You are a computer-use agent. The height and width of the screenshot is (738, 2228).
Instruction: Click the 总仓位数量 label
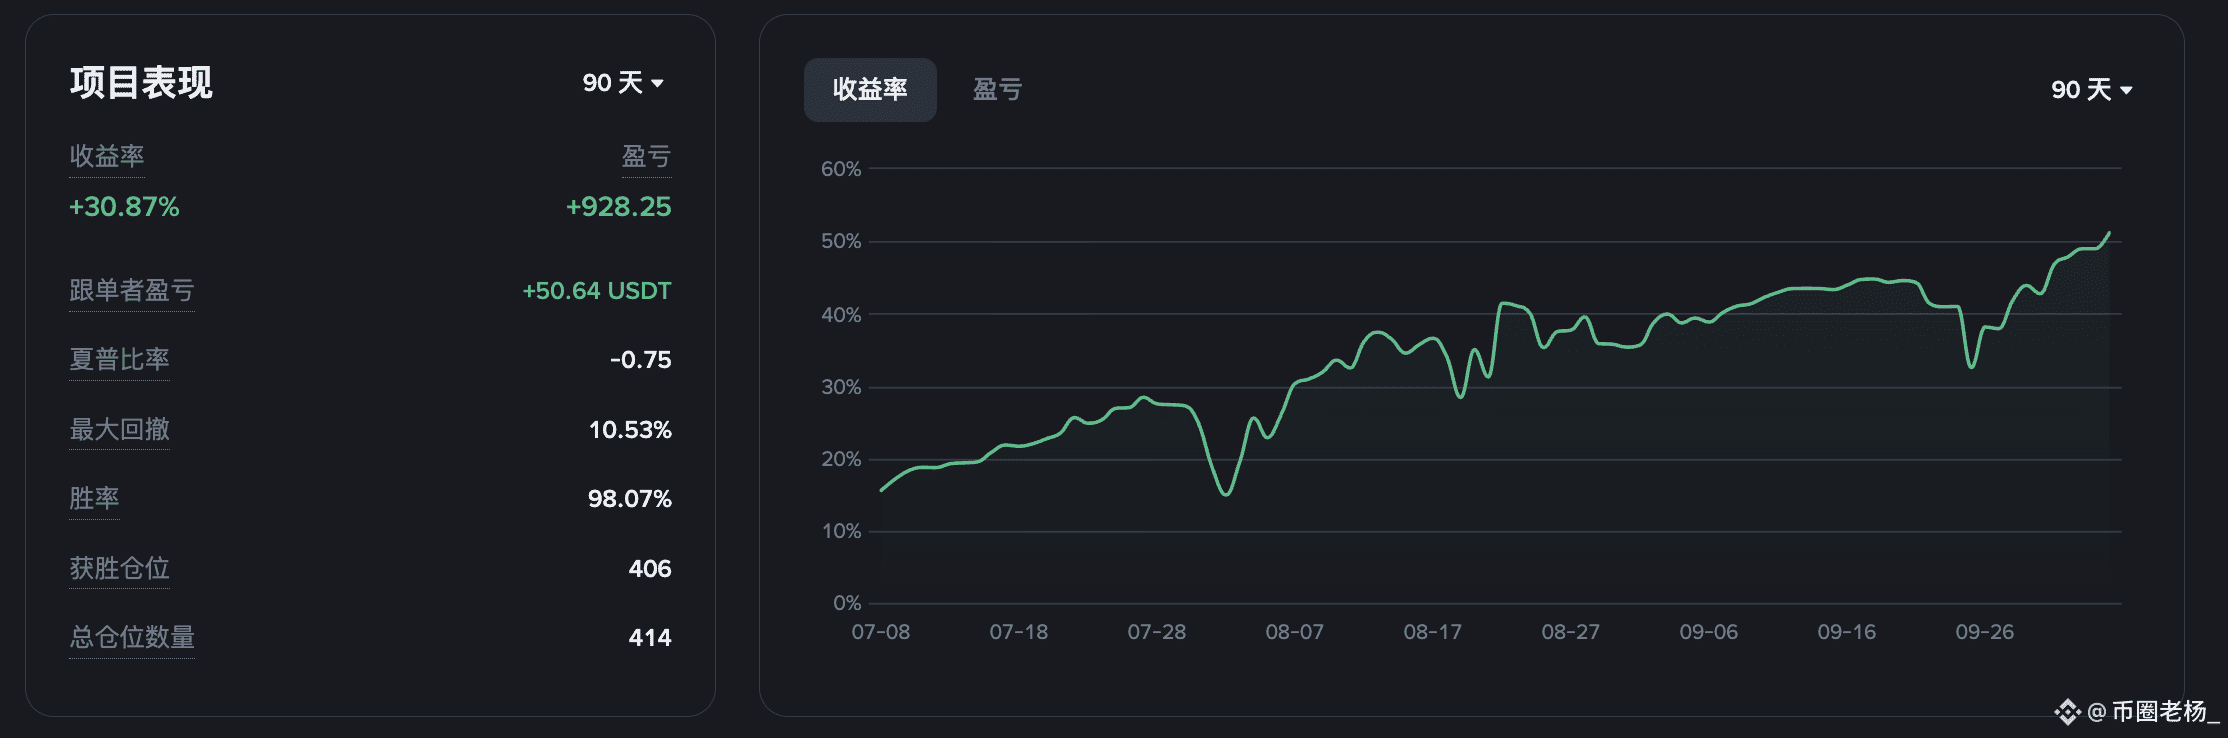click(x=132, y=637)
